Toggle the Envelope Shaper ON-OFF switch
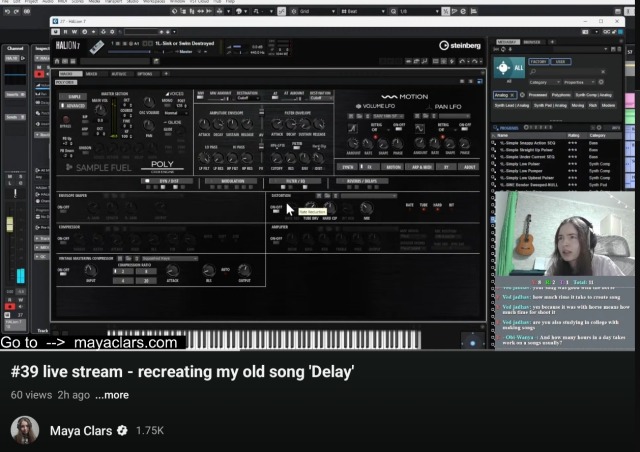 coord(63,211)
